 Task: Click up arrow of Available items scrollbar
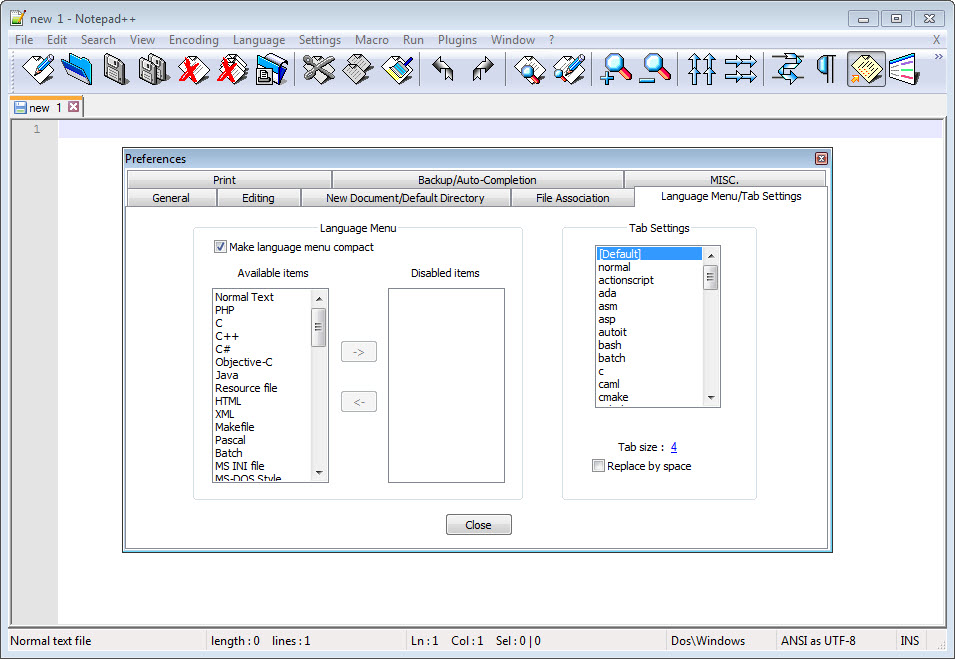click(x=319, y=298)
